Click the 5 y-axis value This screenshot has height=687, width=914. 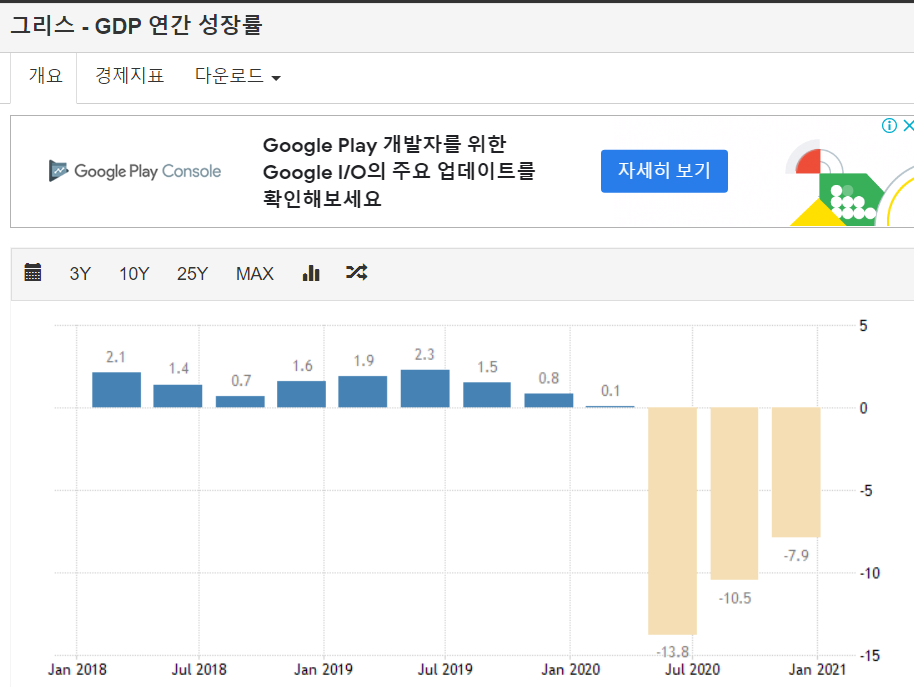pos(863,326)
